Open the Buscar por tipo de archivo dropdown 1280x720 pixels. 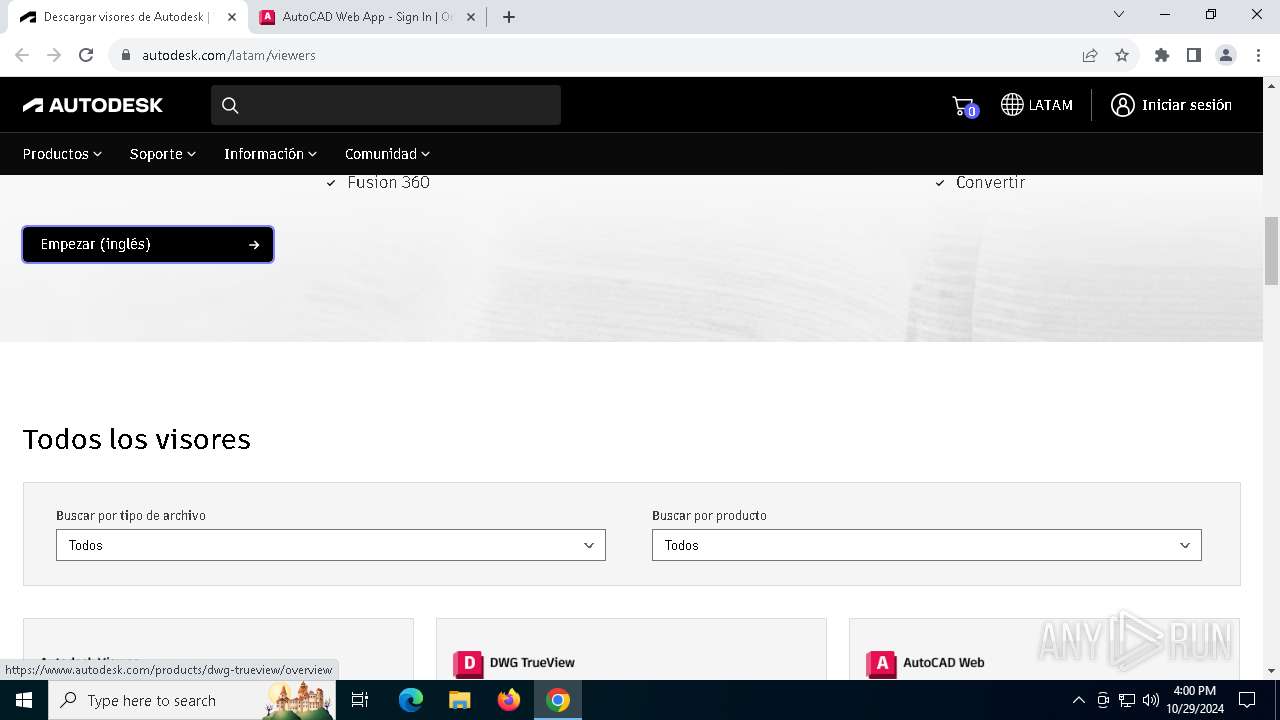pyautogui.click(x=331, y=545)
